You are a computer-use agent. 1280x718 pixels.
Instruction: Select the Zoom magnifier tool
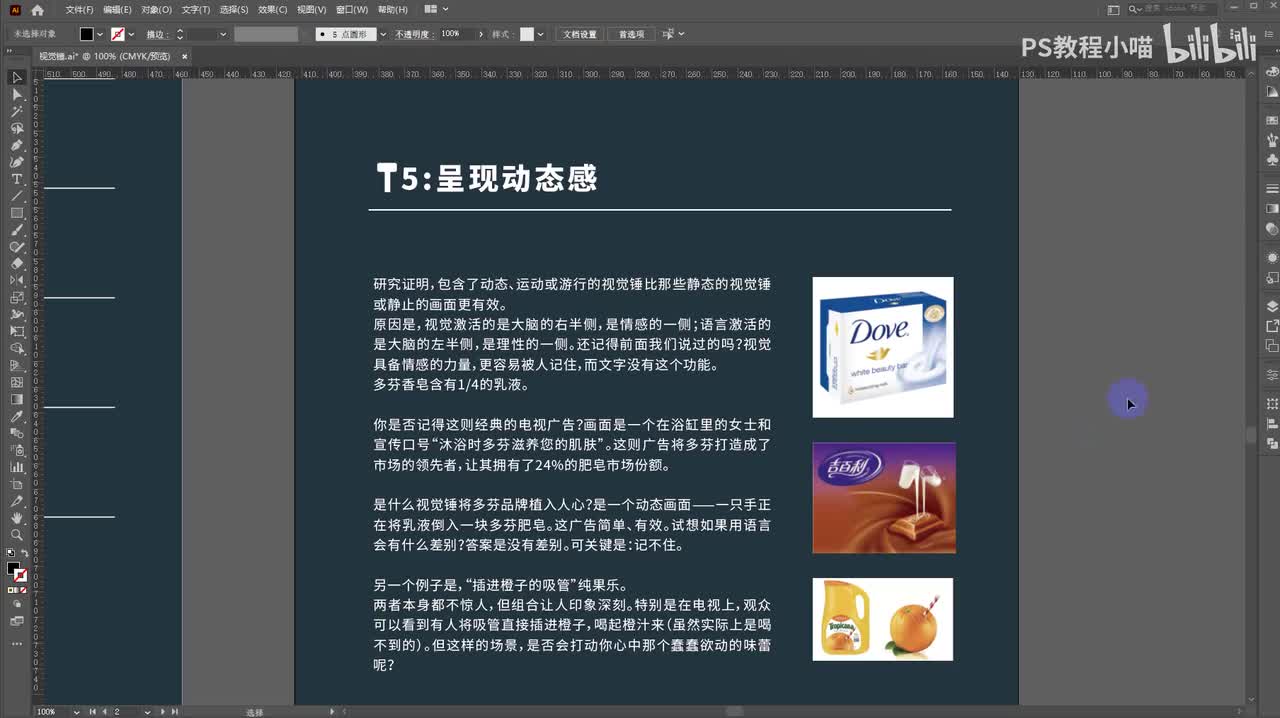(x=17, y=535)
